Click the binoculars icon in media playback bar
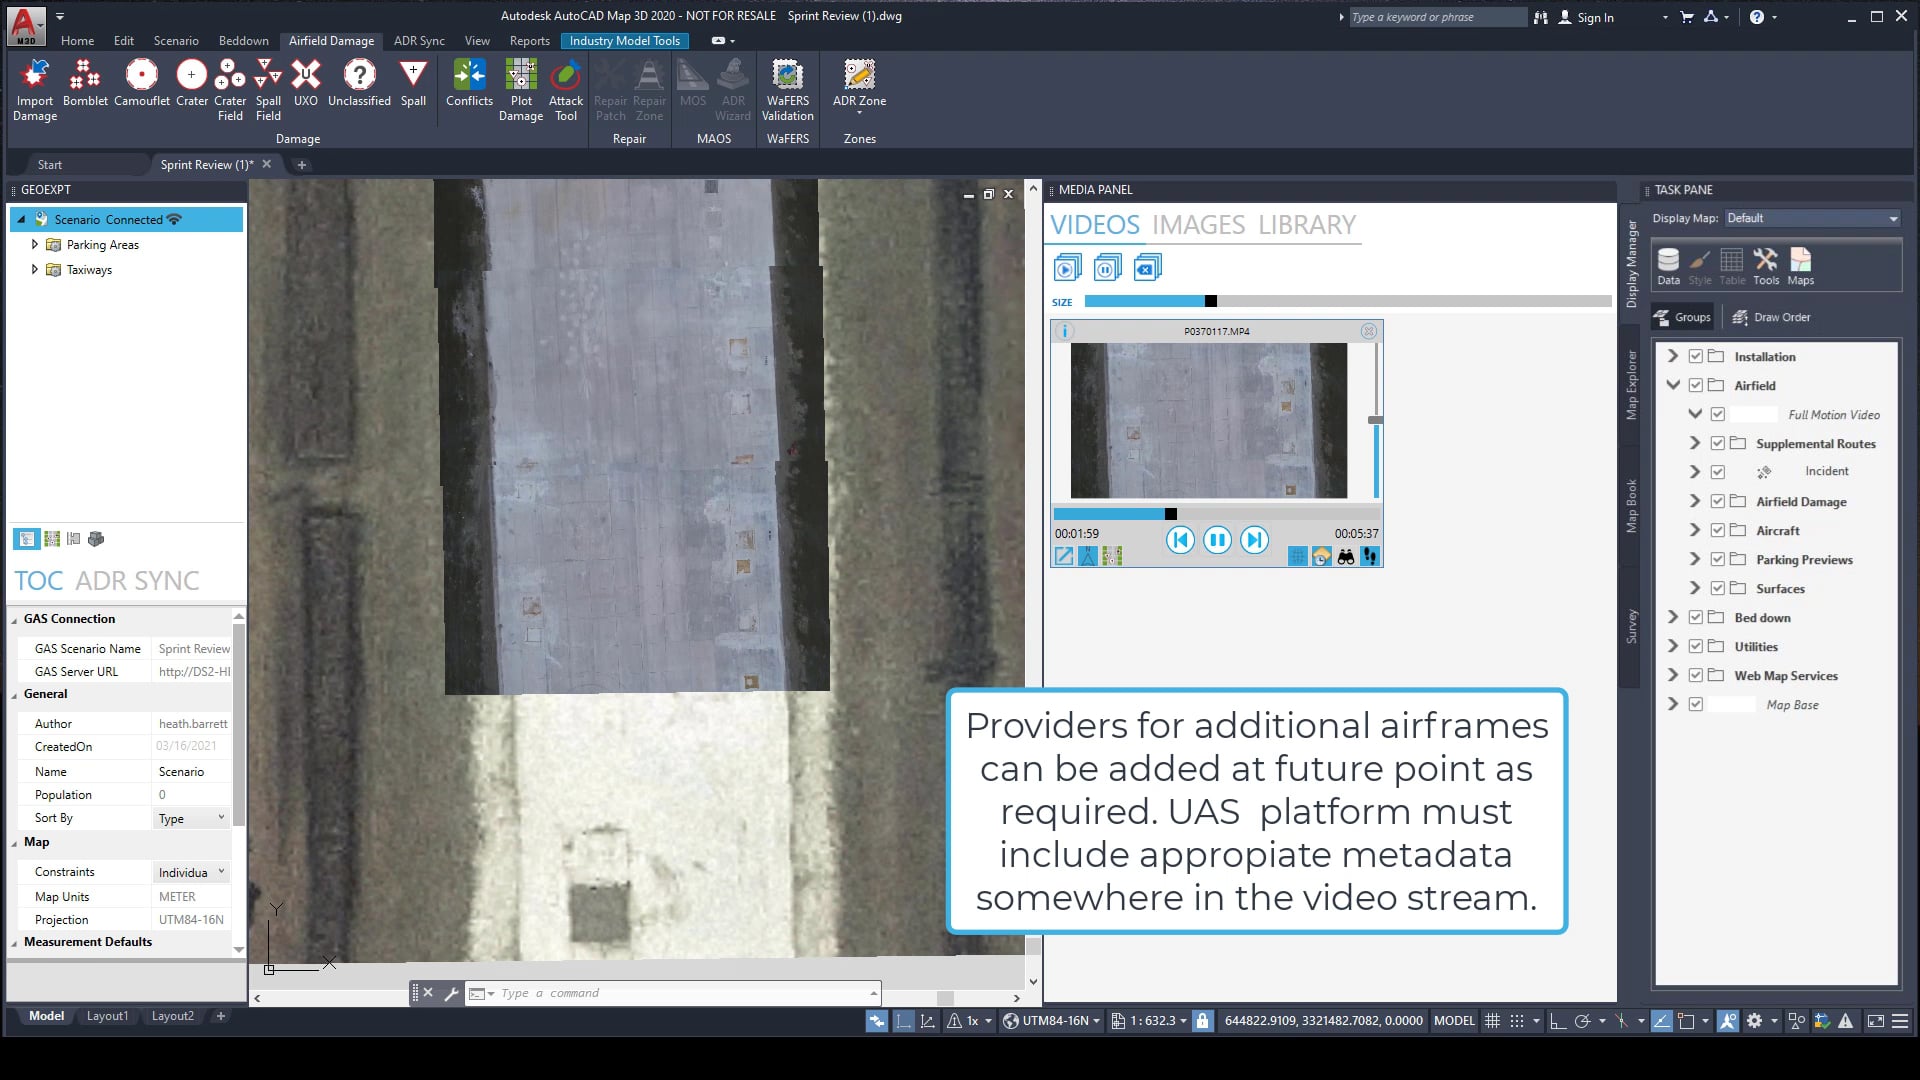This screenshot has height=1080, width=1920. pos(1347,557)
